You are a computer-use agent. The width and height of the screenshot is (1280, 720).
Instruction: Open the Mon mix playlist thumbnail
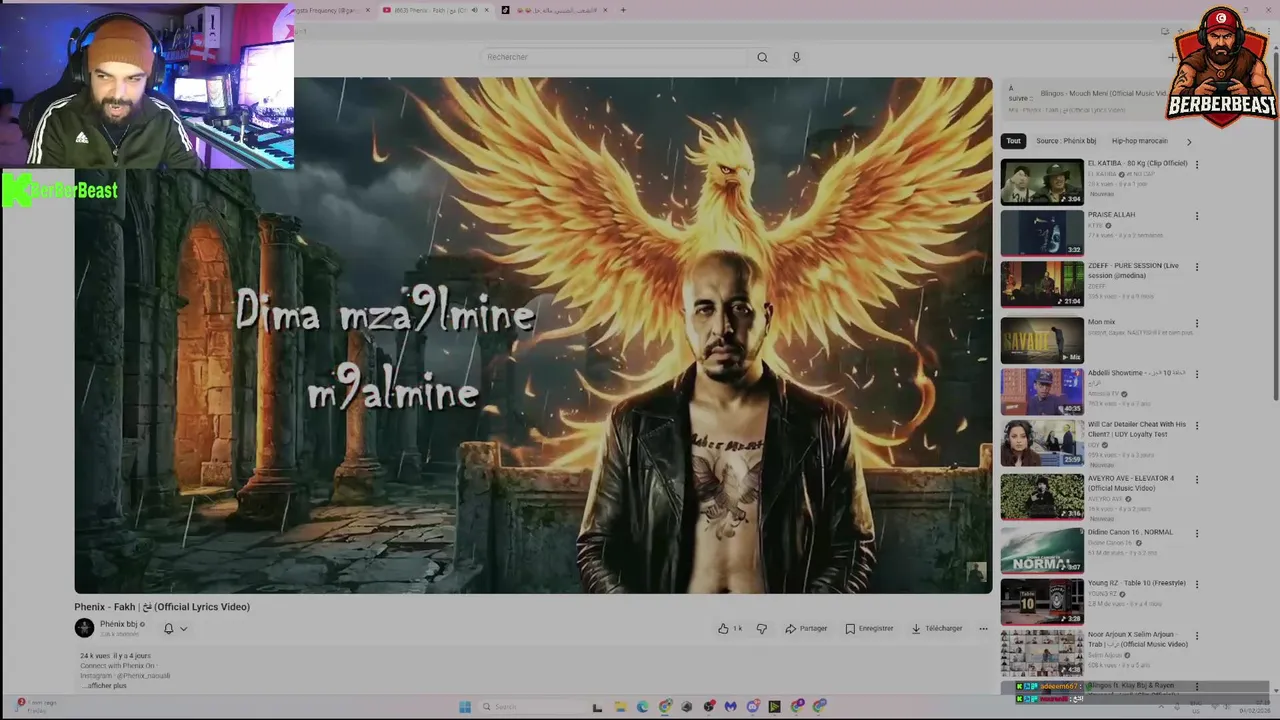1042,341
